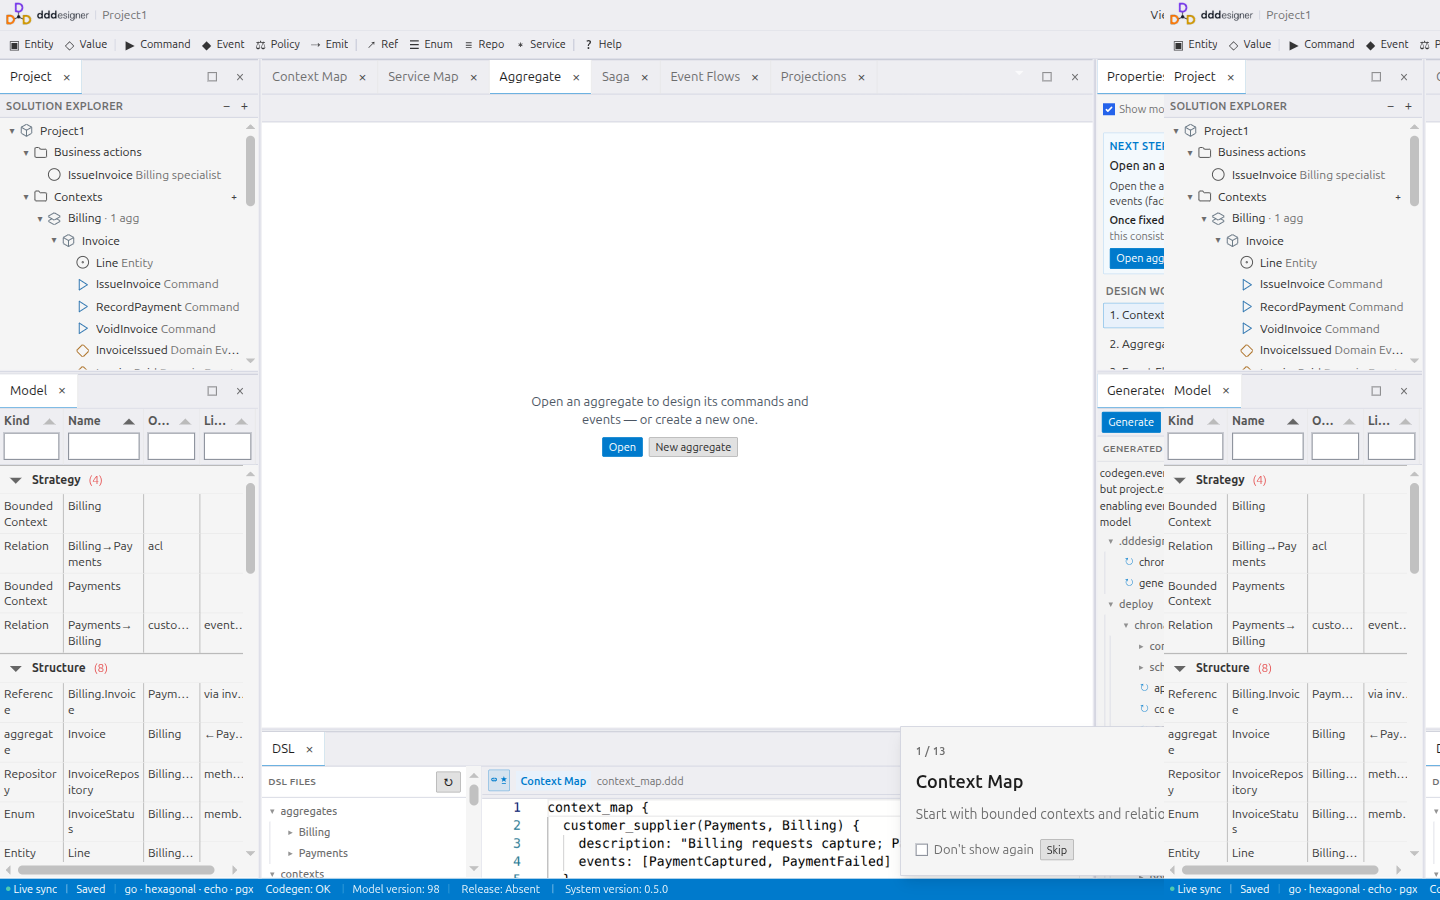
Task: Maximize the editor area containing the Aggregate tab
Action: [x=1047, y=77]
